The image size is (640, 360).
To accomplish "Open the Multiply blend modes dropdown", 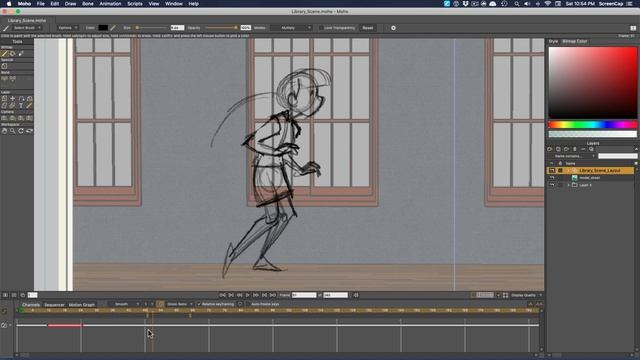I will coord(291,28).
